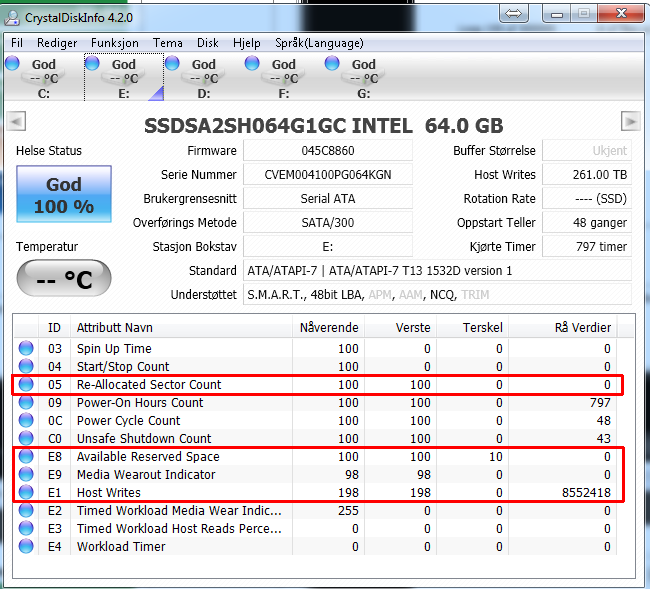Click status orb for Unsafe Shutdown Count row
Screen dimensions: 650x589
click(26, 438)
